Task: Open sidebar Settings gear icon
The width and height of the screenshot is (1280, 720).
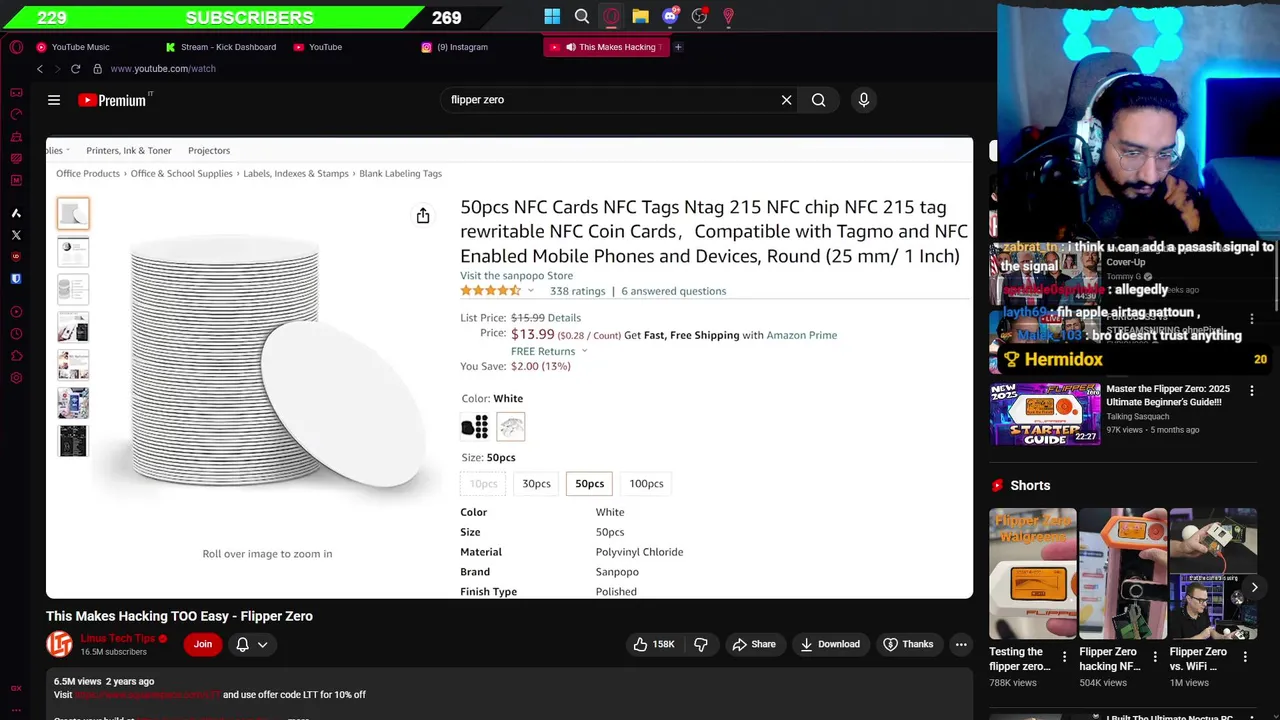Action: point(16,378)
